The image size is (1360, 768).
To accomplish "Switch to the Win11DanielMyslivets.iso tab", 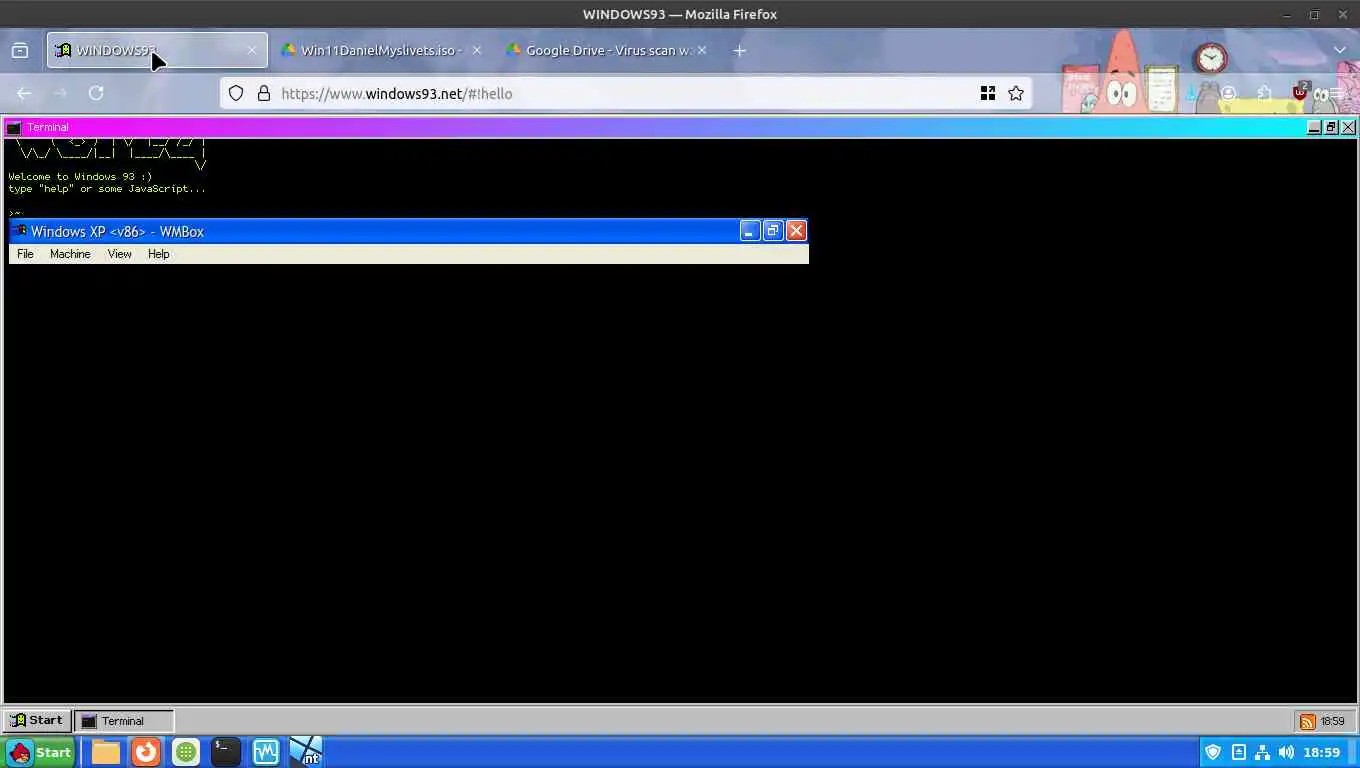I will pyautogui.click(x=380, y=50).
